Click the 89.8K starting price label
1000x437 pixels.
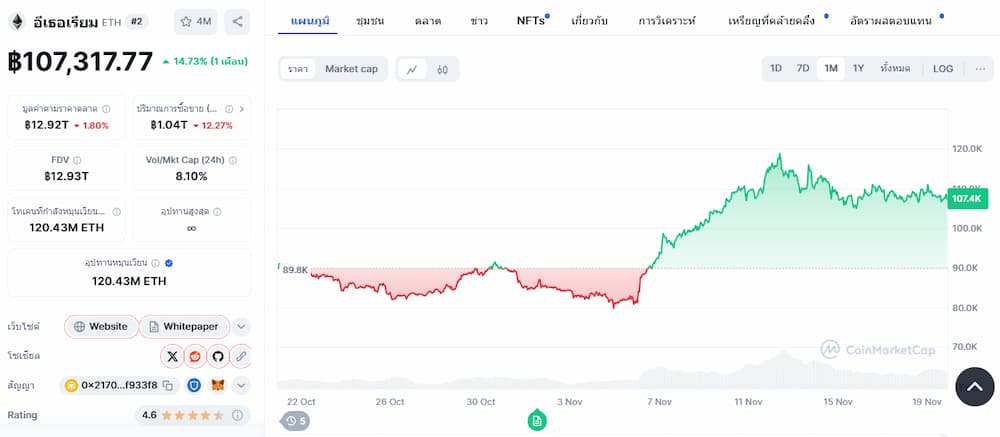(x=295, y=270)
